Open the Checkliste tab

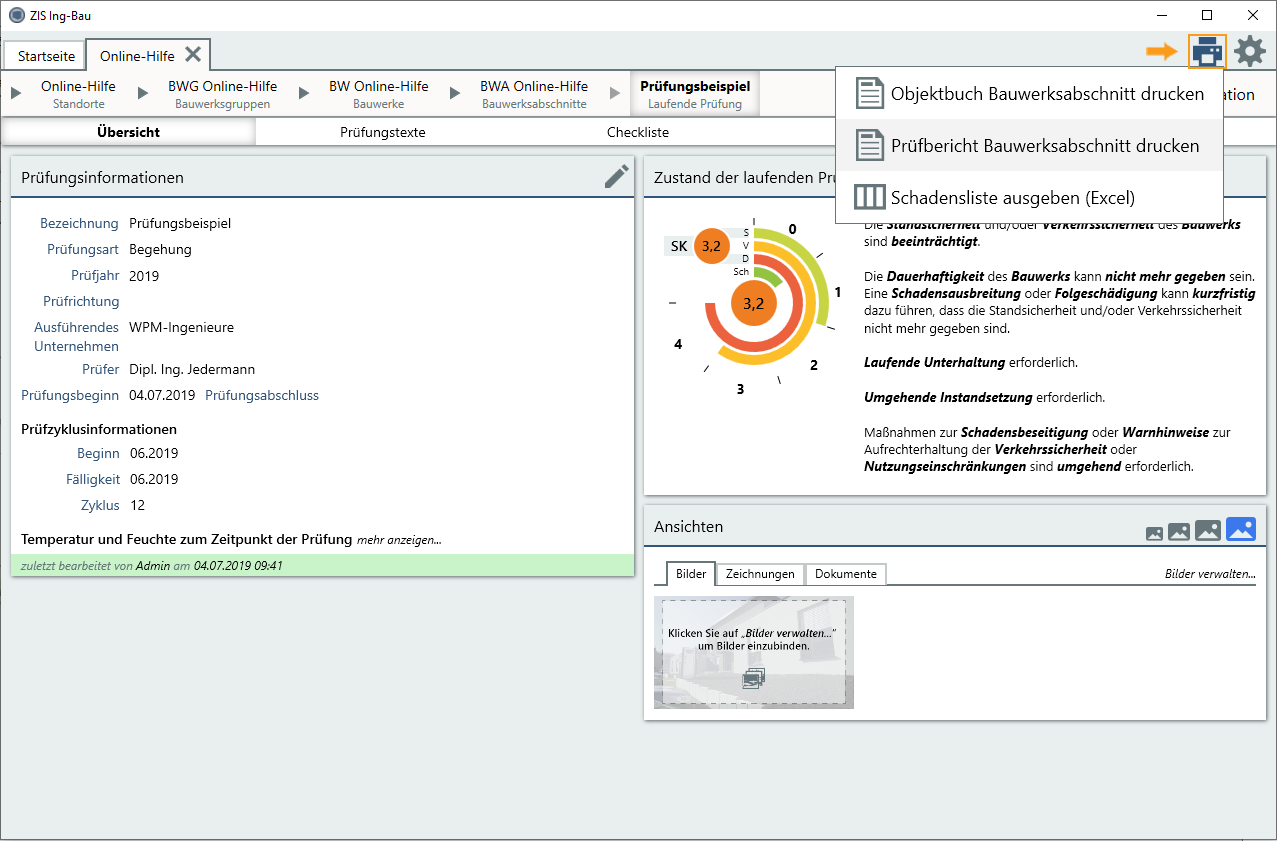(x=637, y=132)
